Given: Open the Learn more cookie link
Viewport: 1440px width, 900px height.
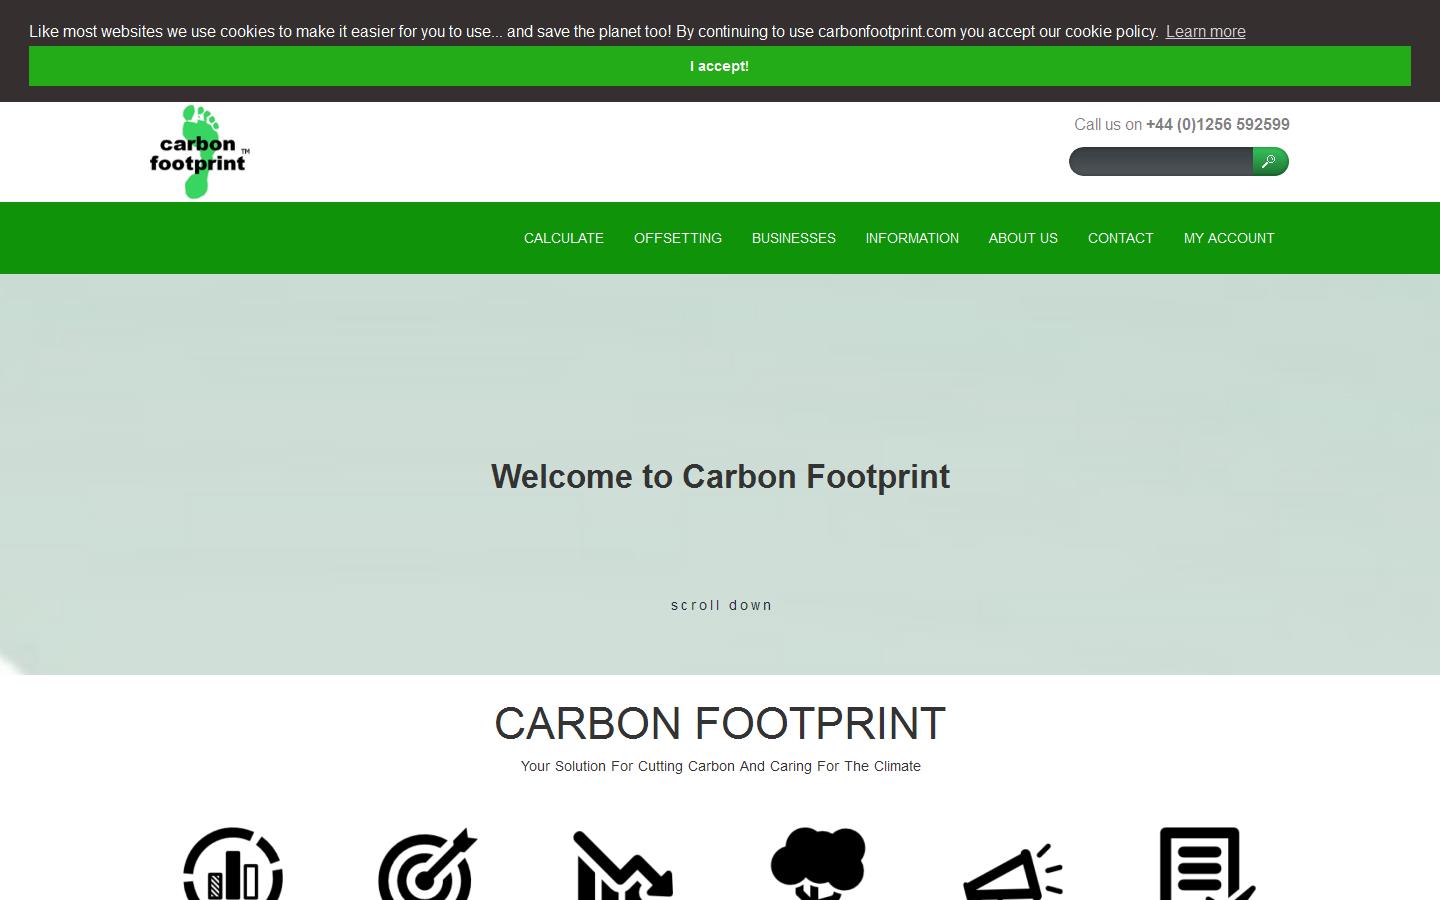Looking at the screenshot, I should coord(1204,31).
